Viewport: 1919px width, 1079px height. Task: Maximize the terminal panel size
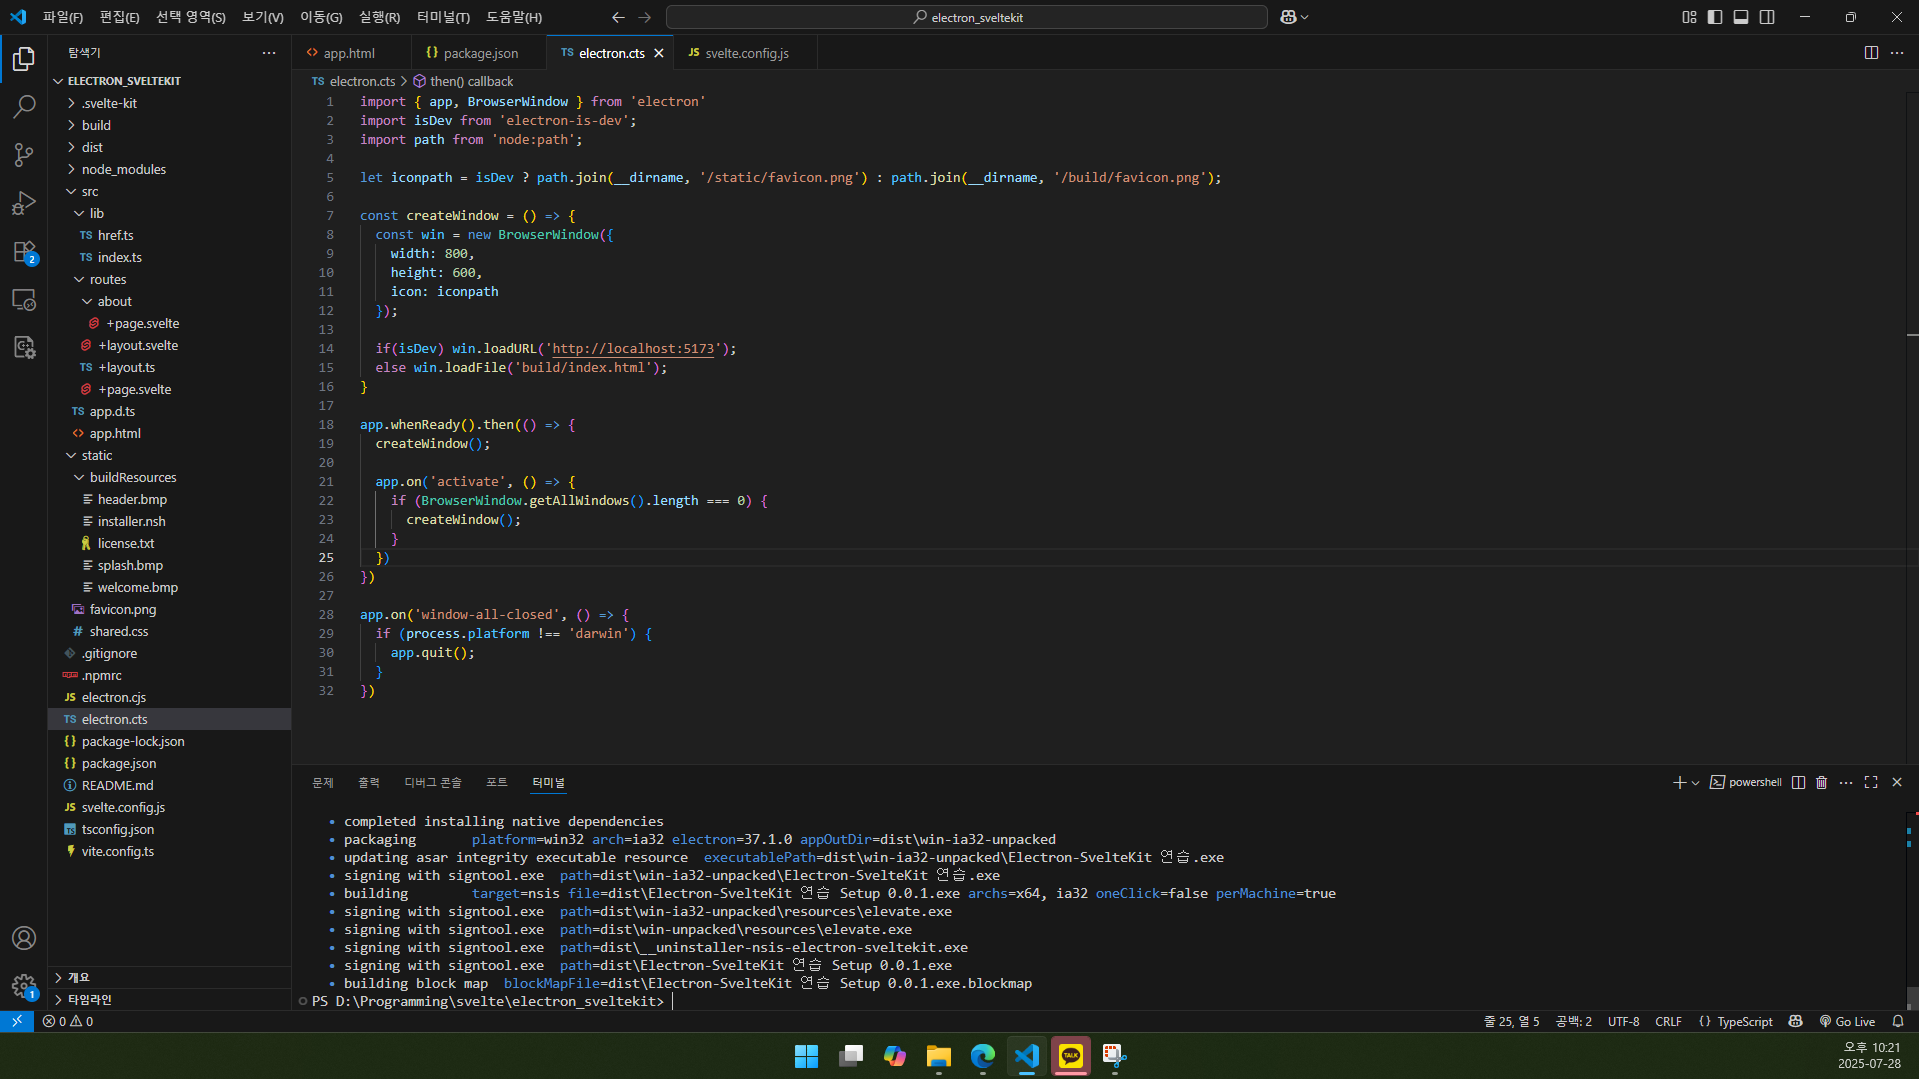tap(1871, 782)
